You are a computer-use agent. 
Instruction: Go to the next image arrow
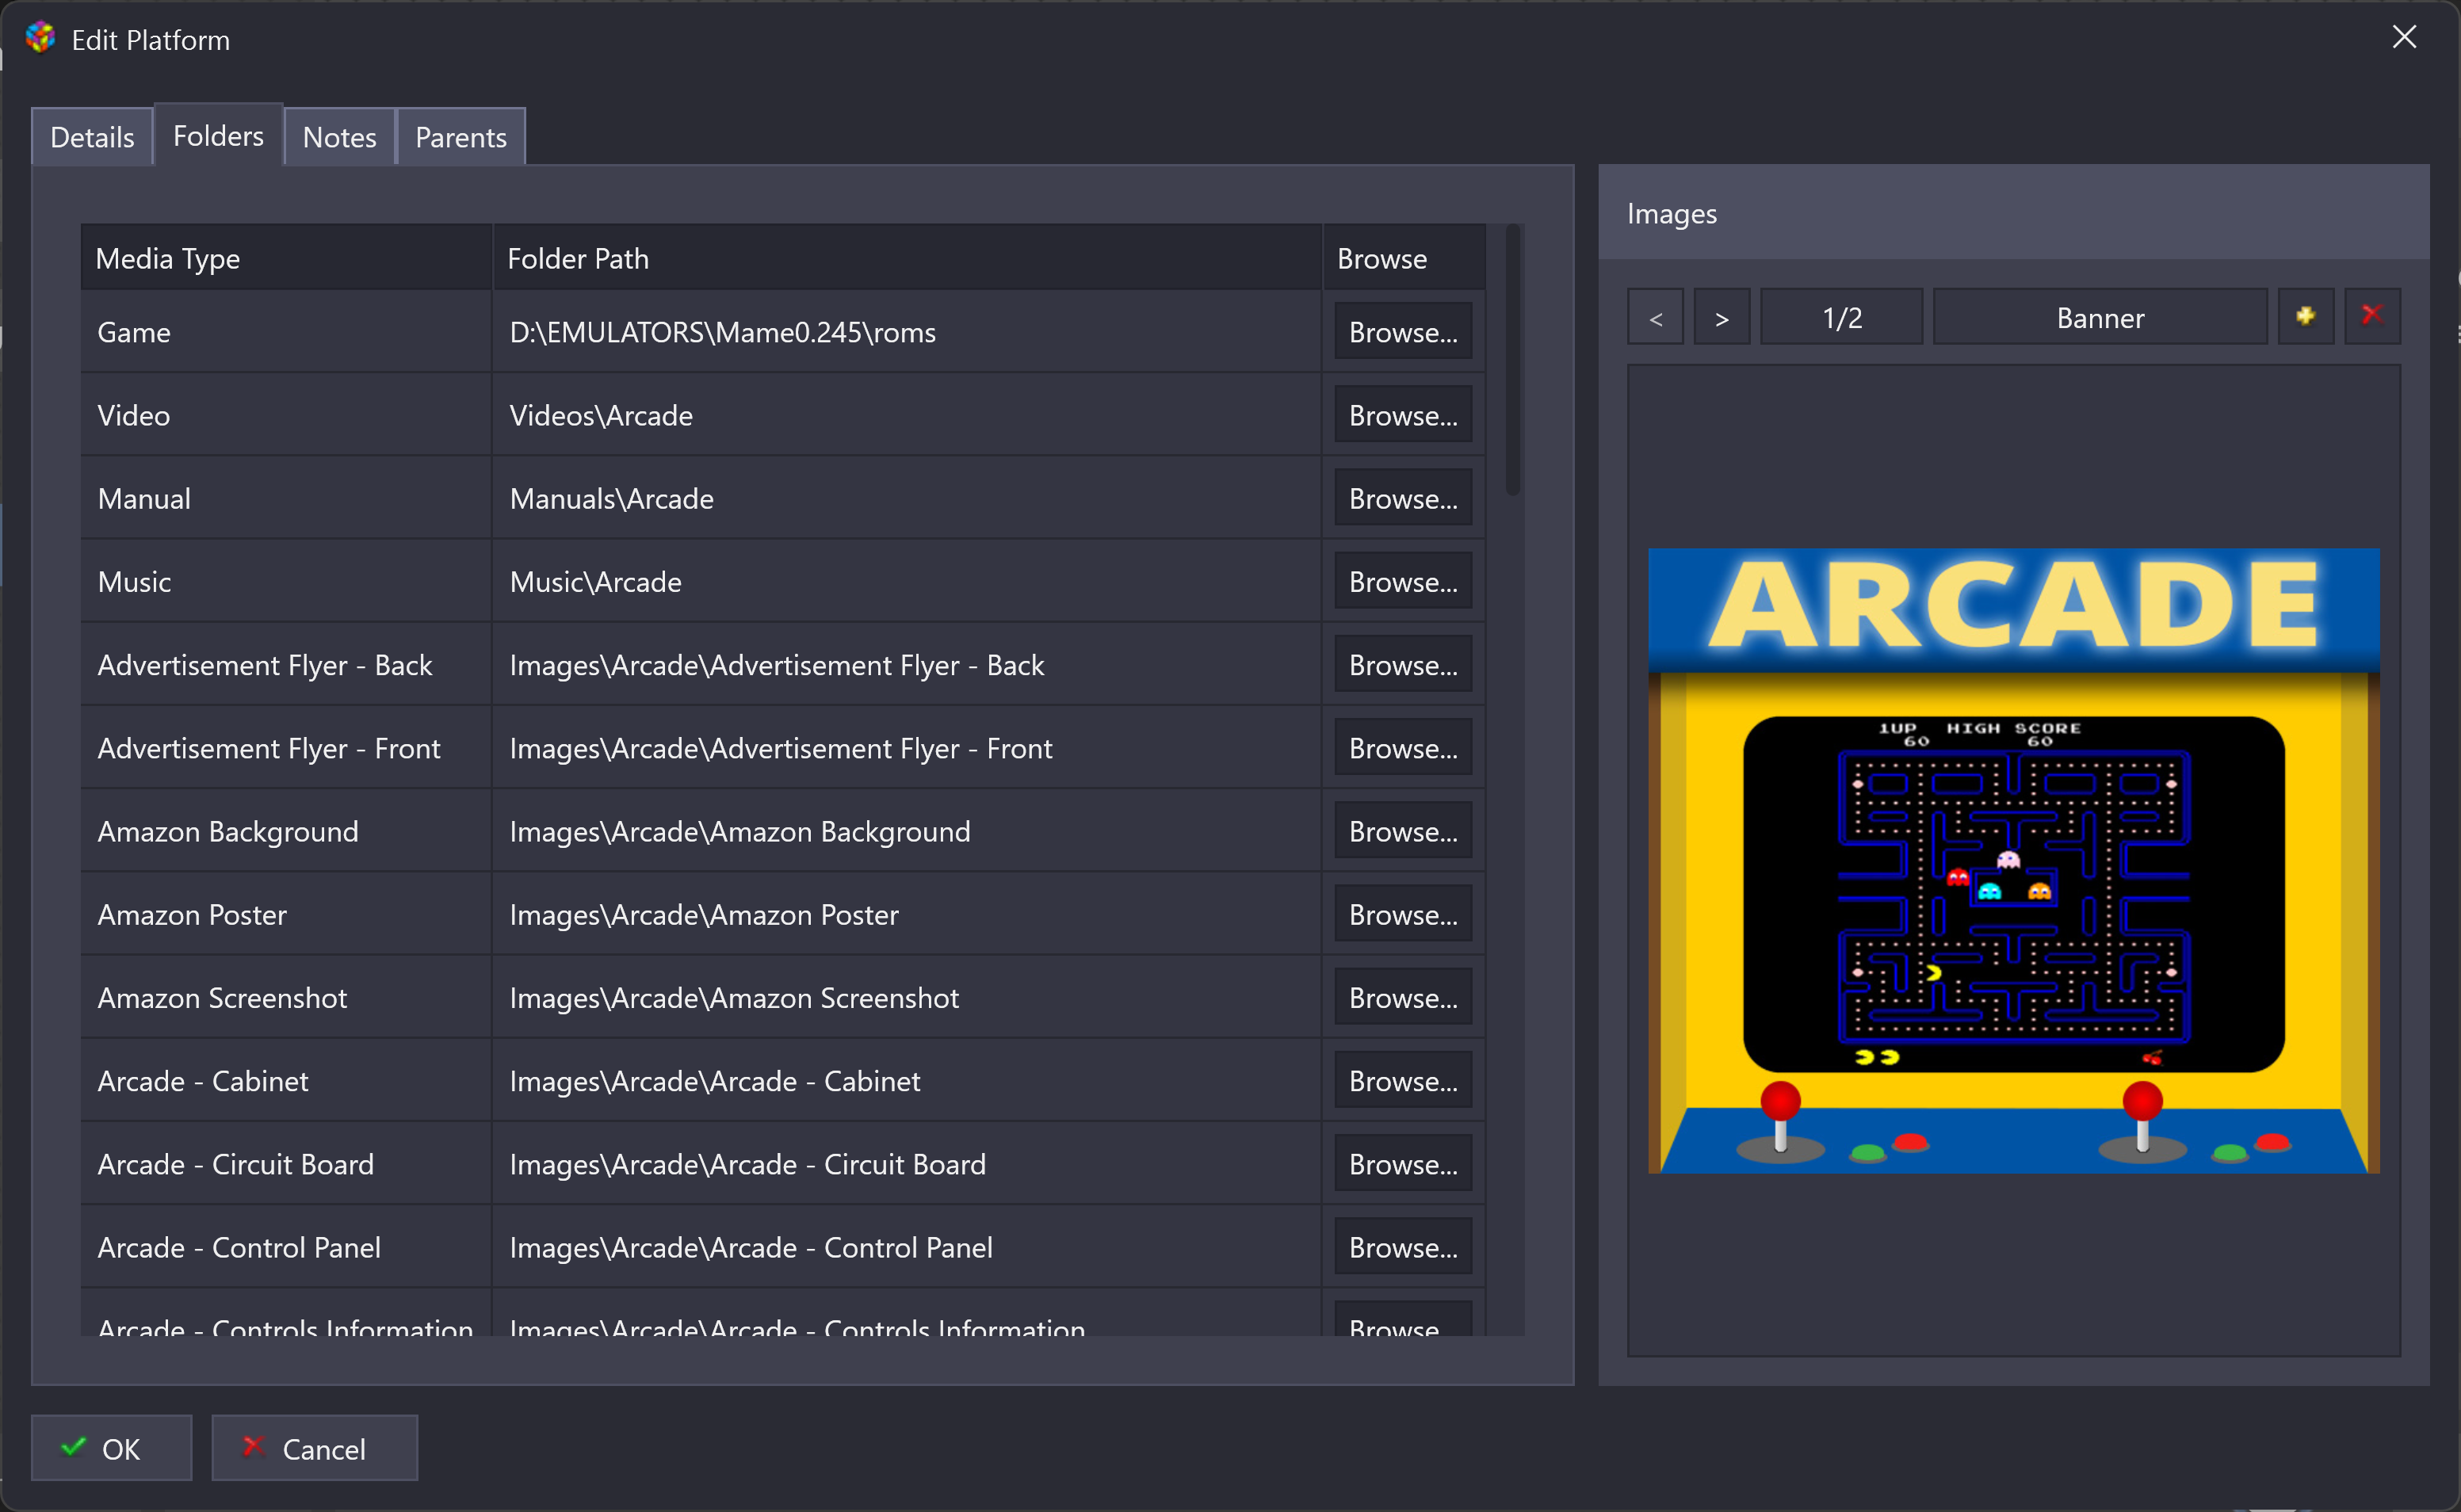pyautogui.click(x=1721, y=317)
